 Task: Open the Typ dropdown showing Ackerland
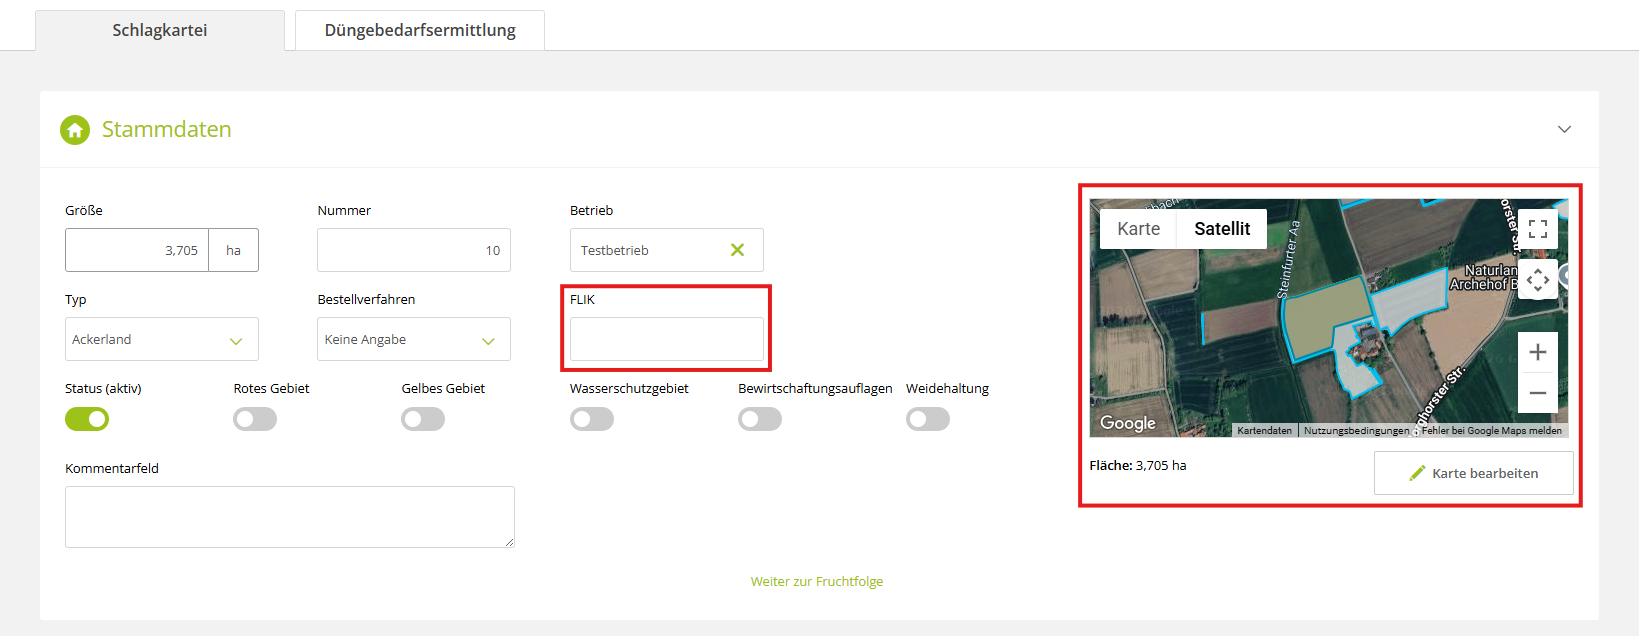(161, 340)
